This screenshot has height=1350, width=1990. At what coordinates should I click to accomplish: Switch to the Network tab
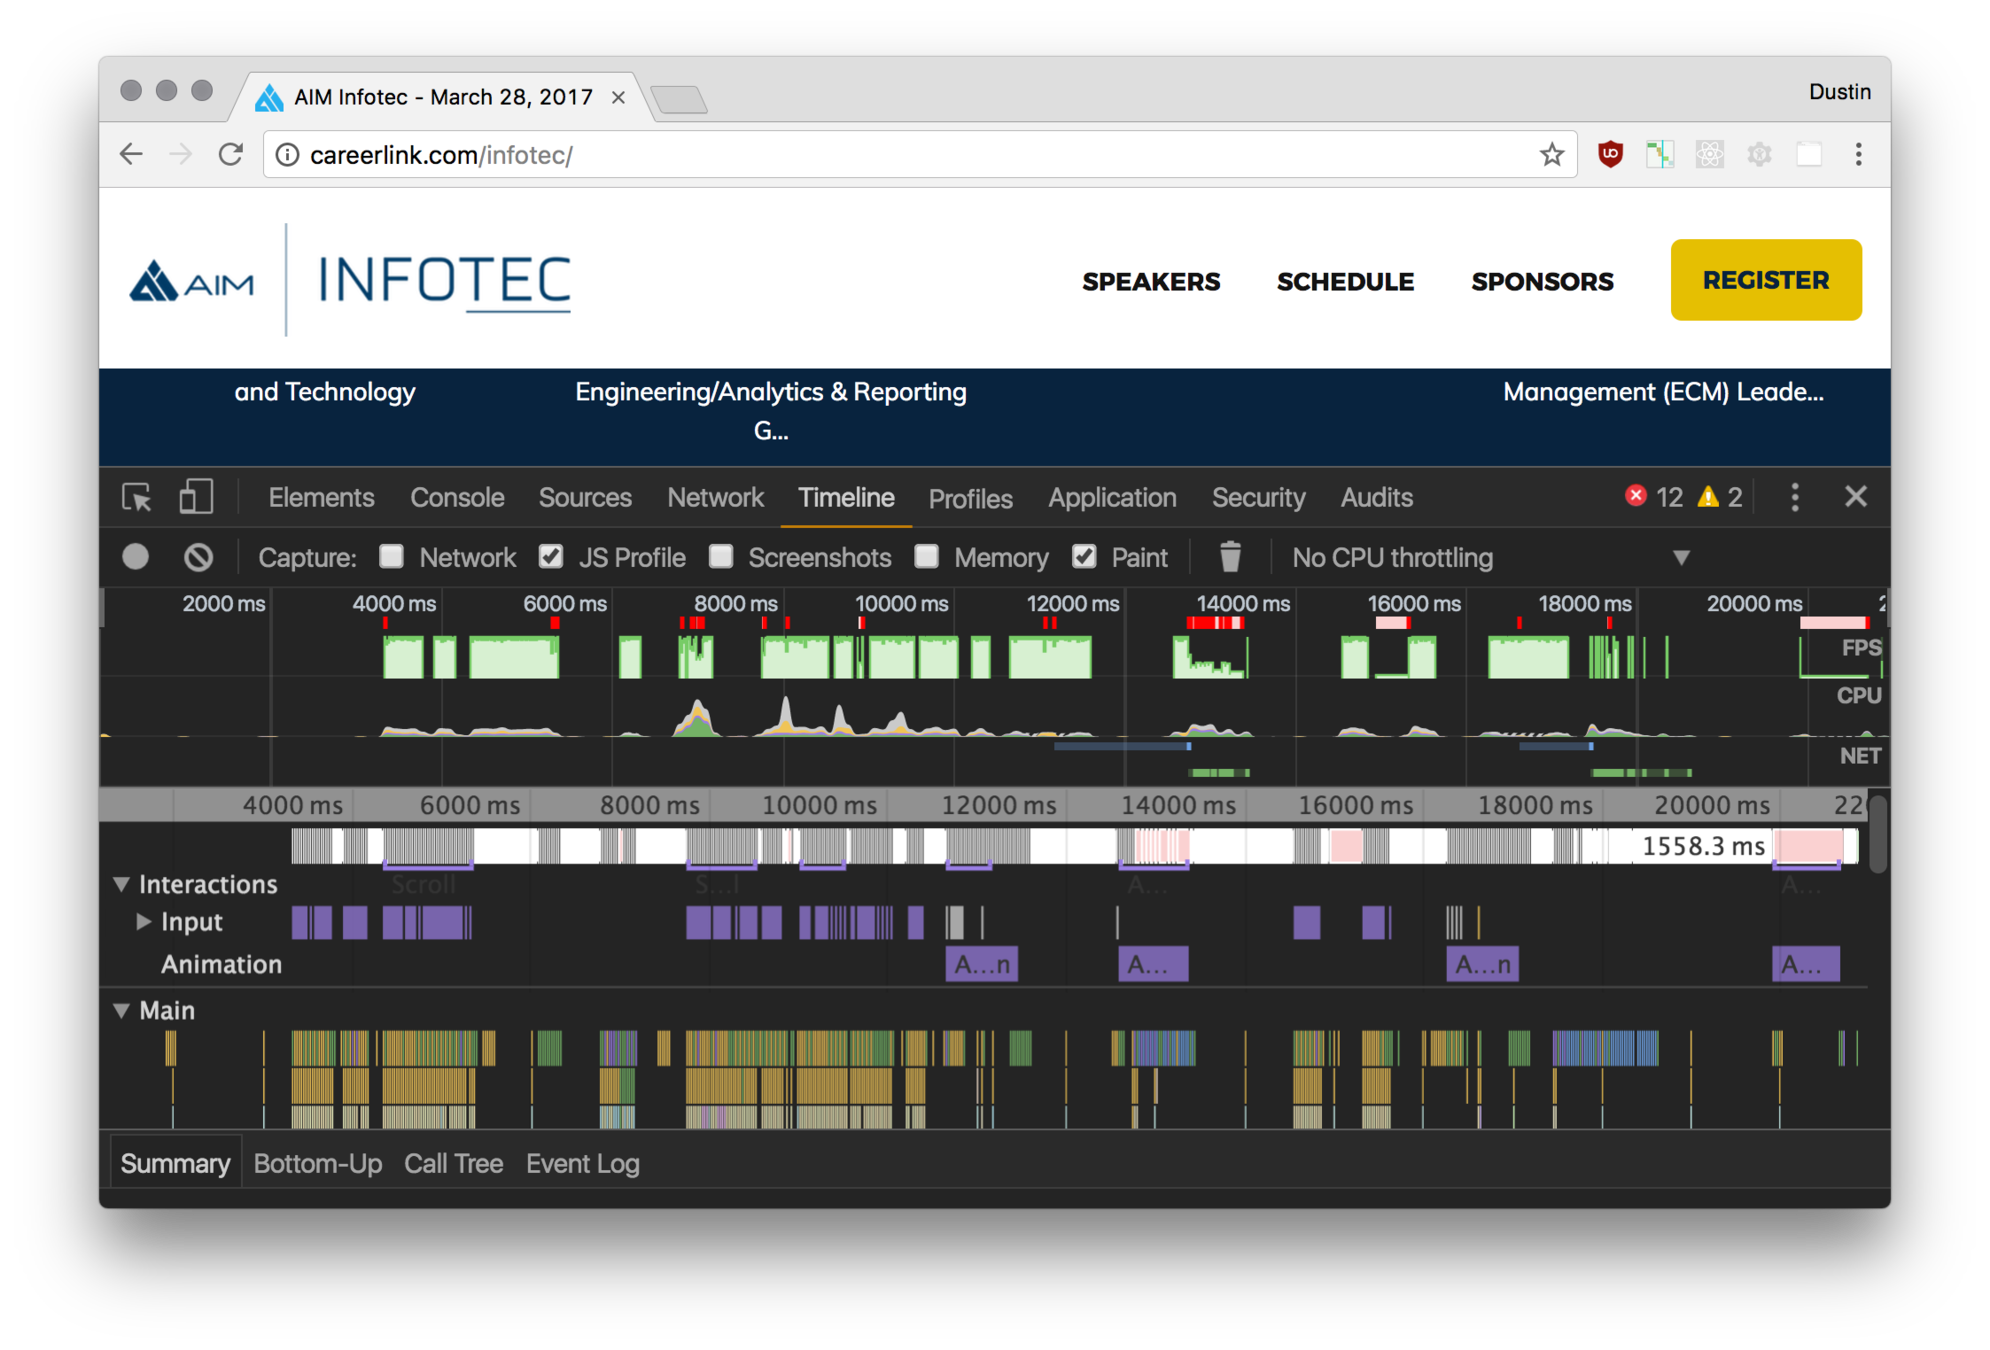(715, 497)
